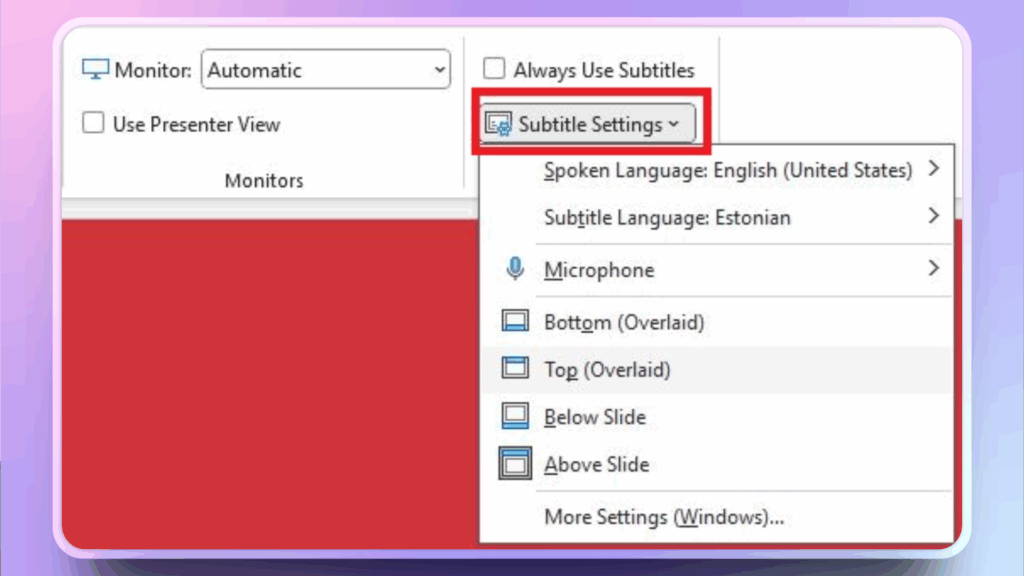Choose Spoken Language: English (United States)
This screenshot has width=1024, height=576.
pyautogui.click(x=727, y=171)
